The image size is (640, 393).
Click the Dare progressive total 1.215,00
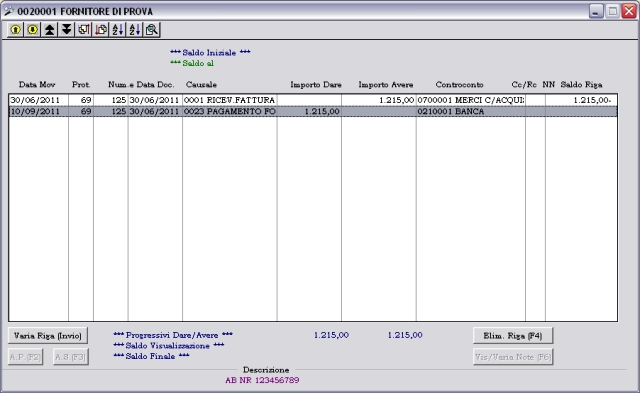tap(331, 335)
